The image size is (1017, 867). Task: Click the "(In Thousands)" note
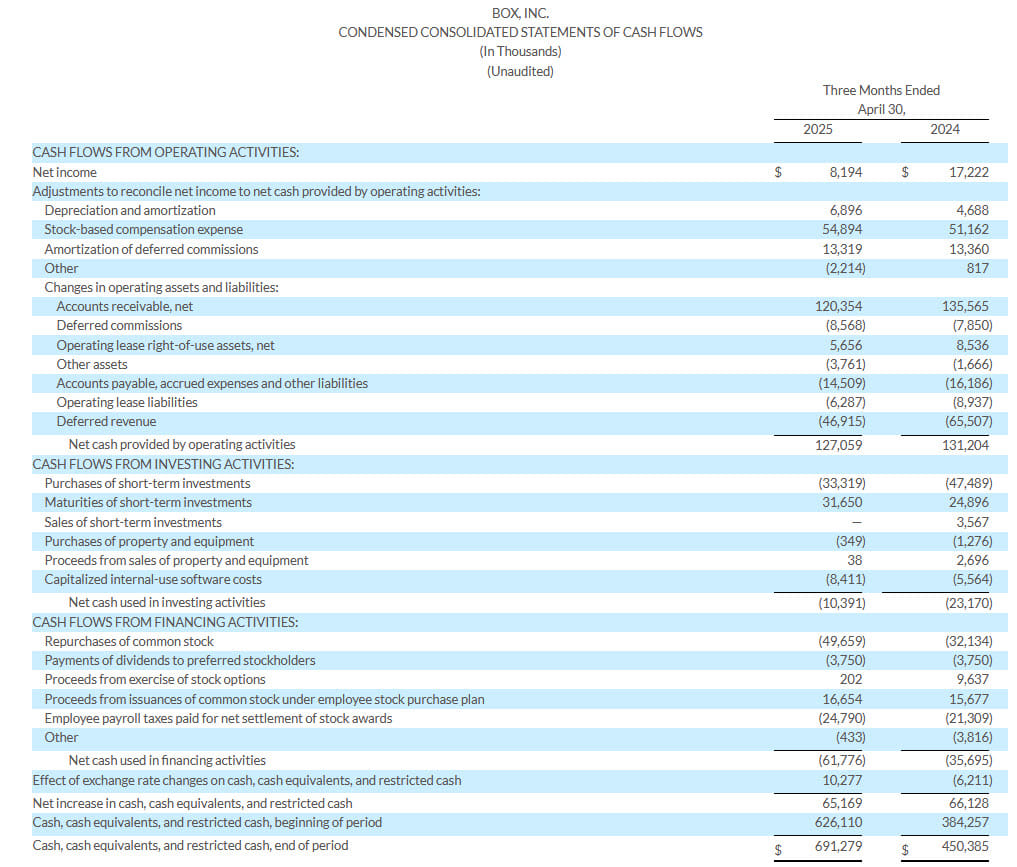(x=520, y=51)
